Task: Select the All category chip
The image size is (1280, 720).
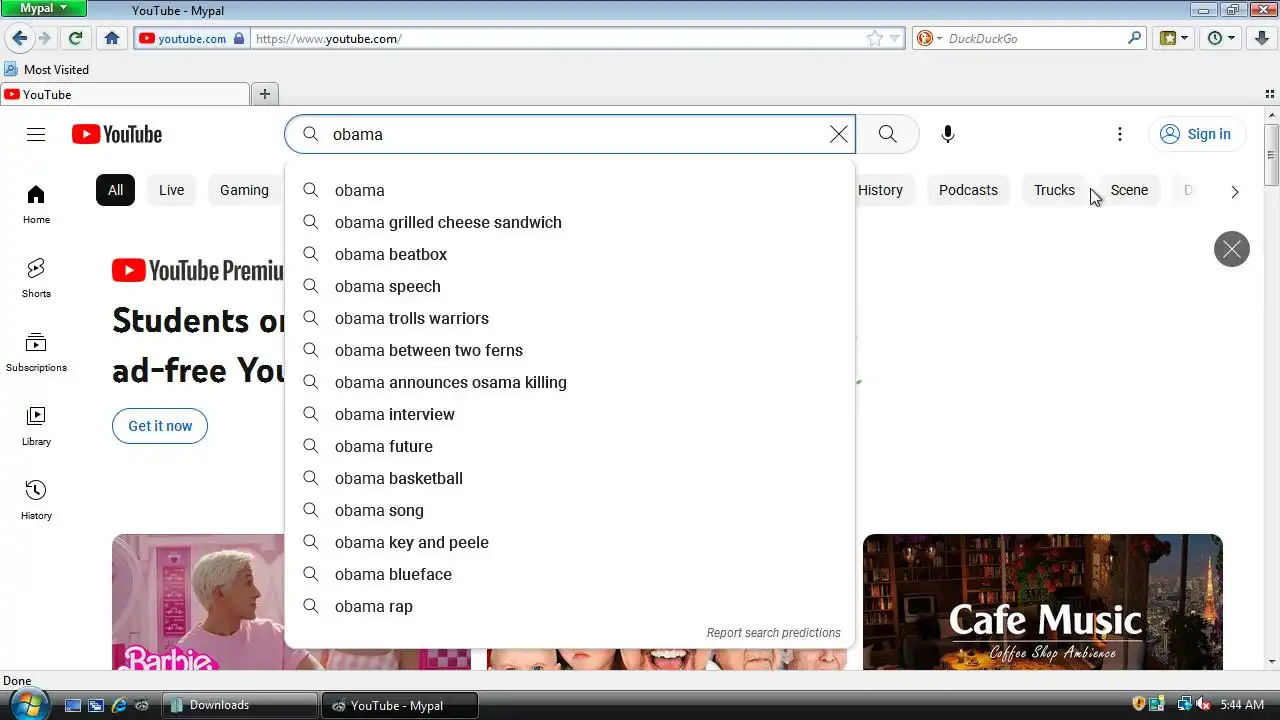Action: (115, 190)
